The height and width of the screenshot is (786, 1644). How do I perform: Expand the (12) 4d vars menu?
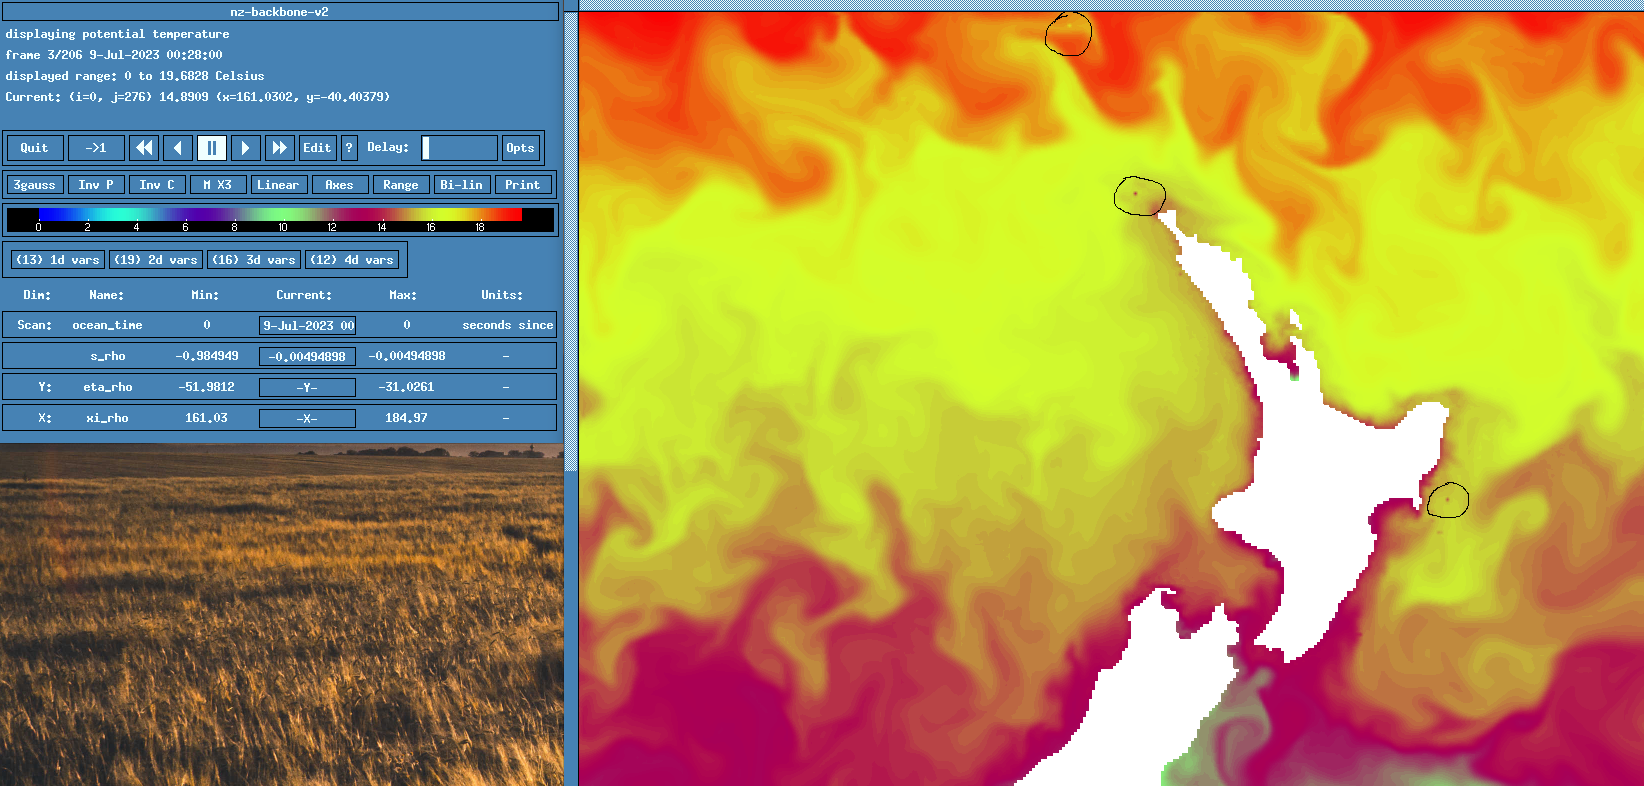[351, 260]
